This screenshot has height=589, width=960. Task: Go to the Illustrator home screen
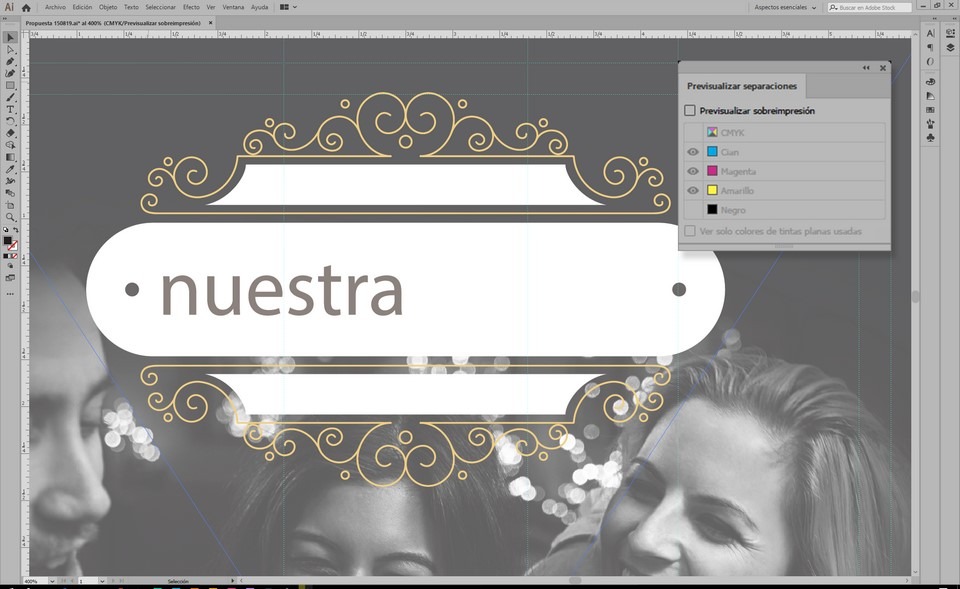click(x=26, y=7)
